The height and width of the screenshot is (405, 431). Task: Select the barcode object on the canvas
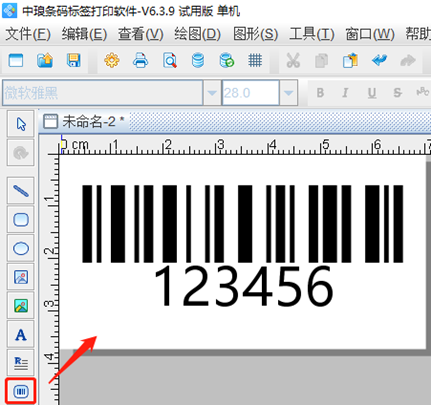click(243, 224)
